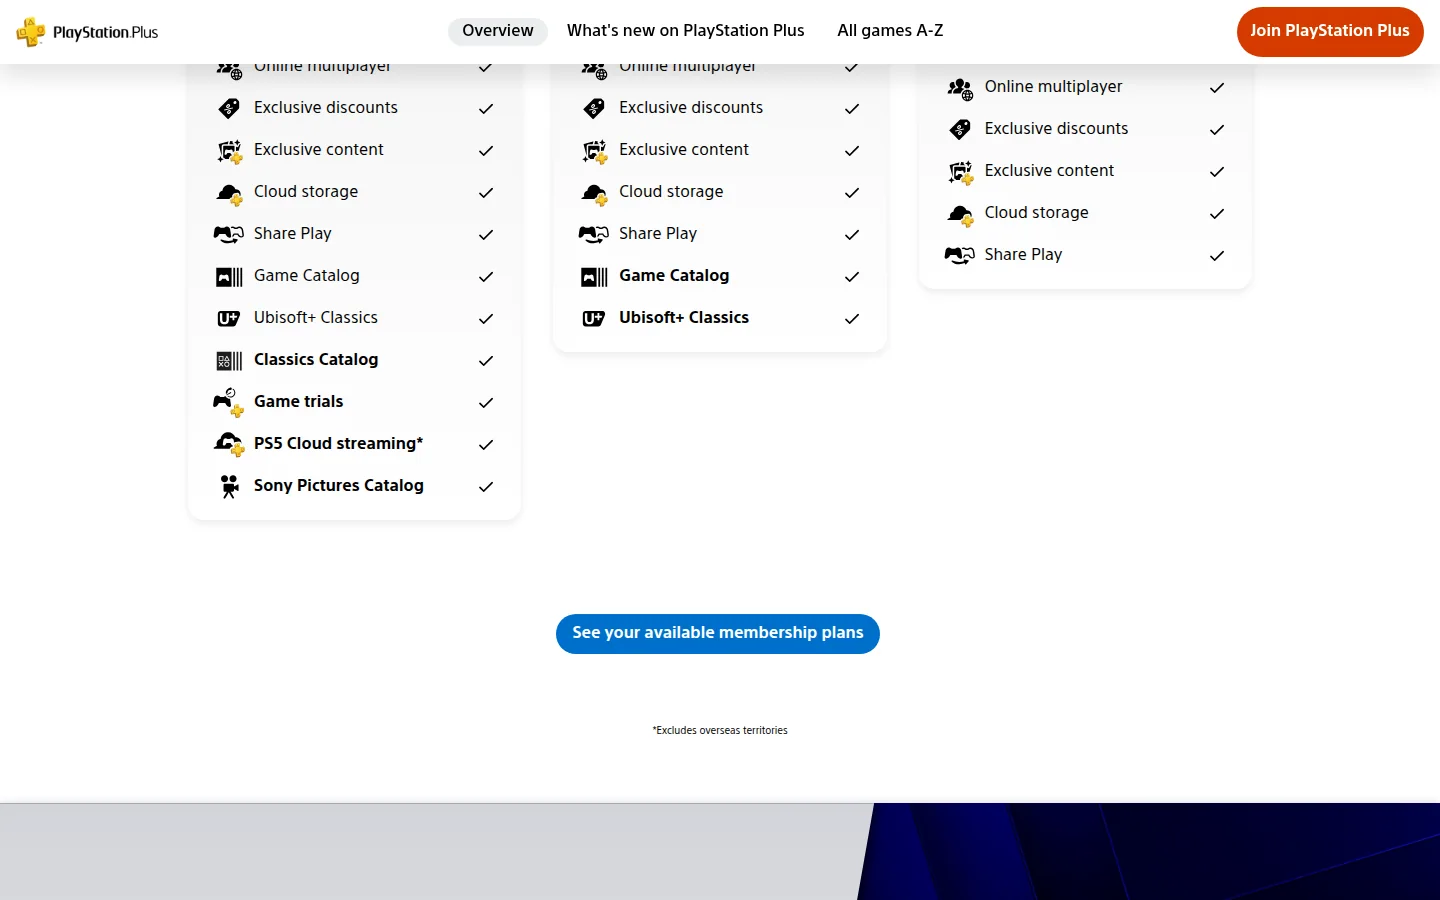Click 'Cloud storage' text in rightmost card

click(1037, 213)
